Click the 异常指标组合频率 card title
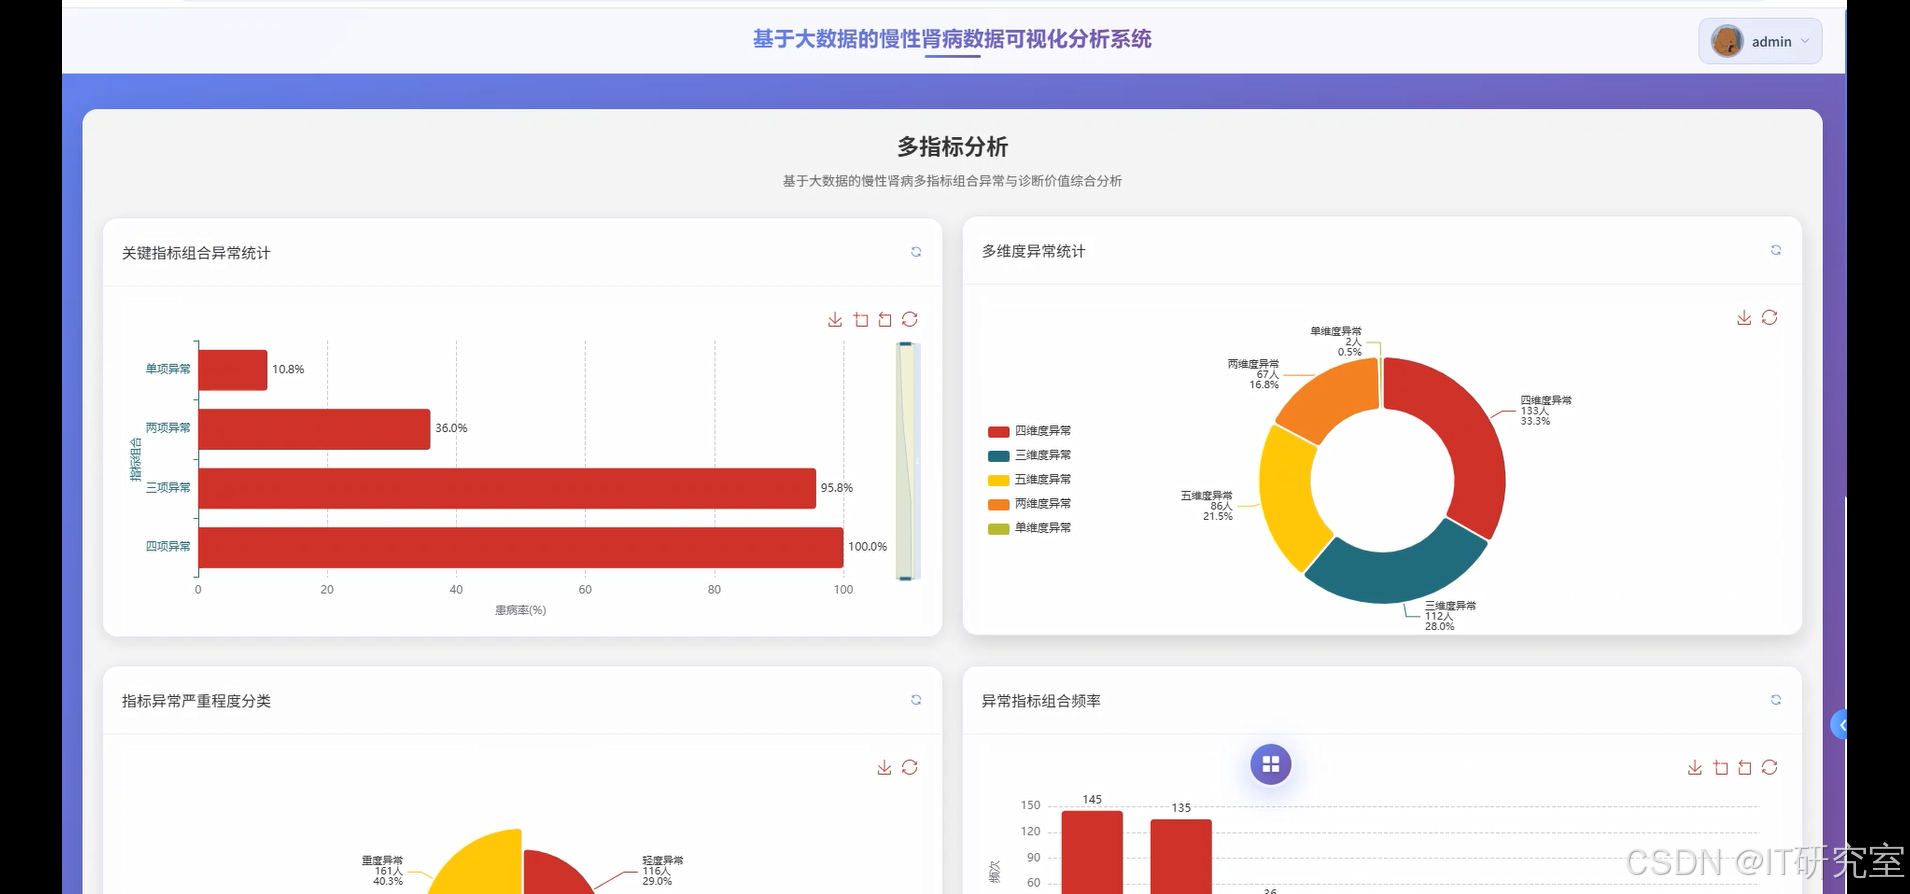The height and width of the screenshot is (894, 1910). [x=1041, y=701]
